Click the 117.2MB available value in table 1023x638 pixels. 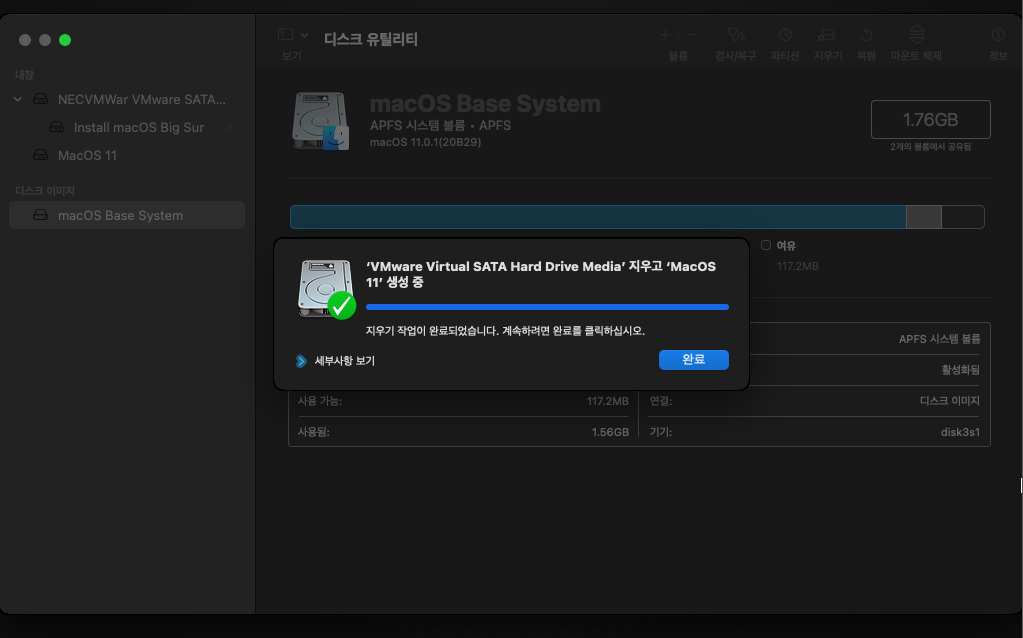[x=607, y=401]
